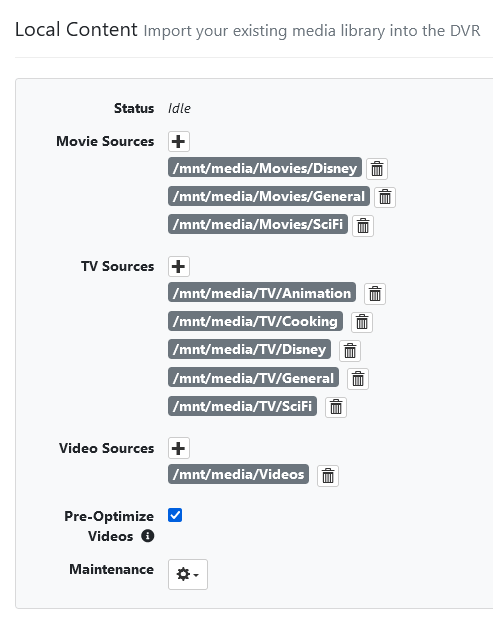Select the /mnt/media/Videos path badge
The height and width of the screenshot is (620, 493).
click(238, 474)
